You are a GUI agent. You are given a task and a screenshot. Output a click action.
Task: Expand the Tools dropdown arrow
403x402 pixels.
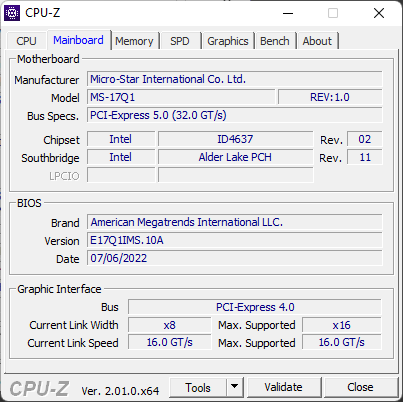(235, 388)
